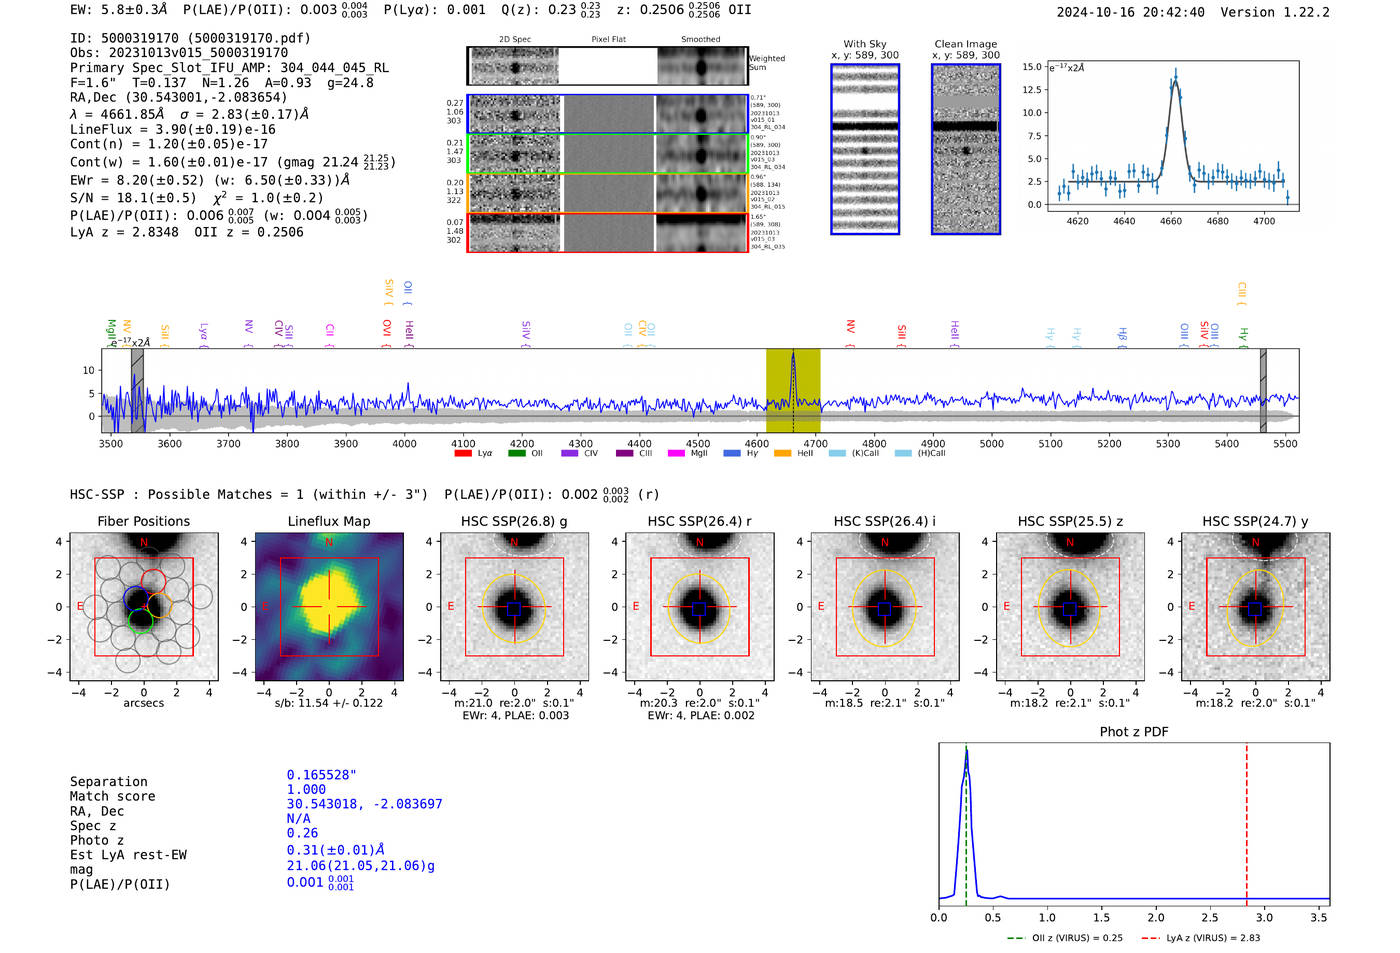The width and height of the screenshot is (1400, 953).
Task: Open the Clean Image CCD cutout
Action: click(x=966, y=149)
